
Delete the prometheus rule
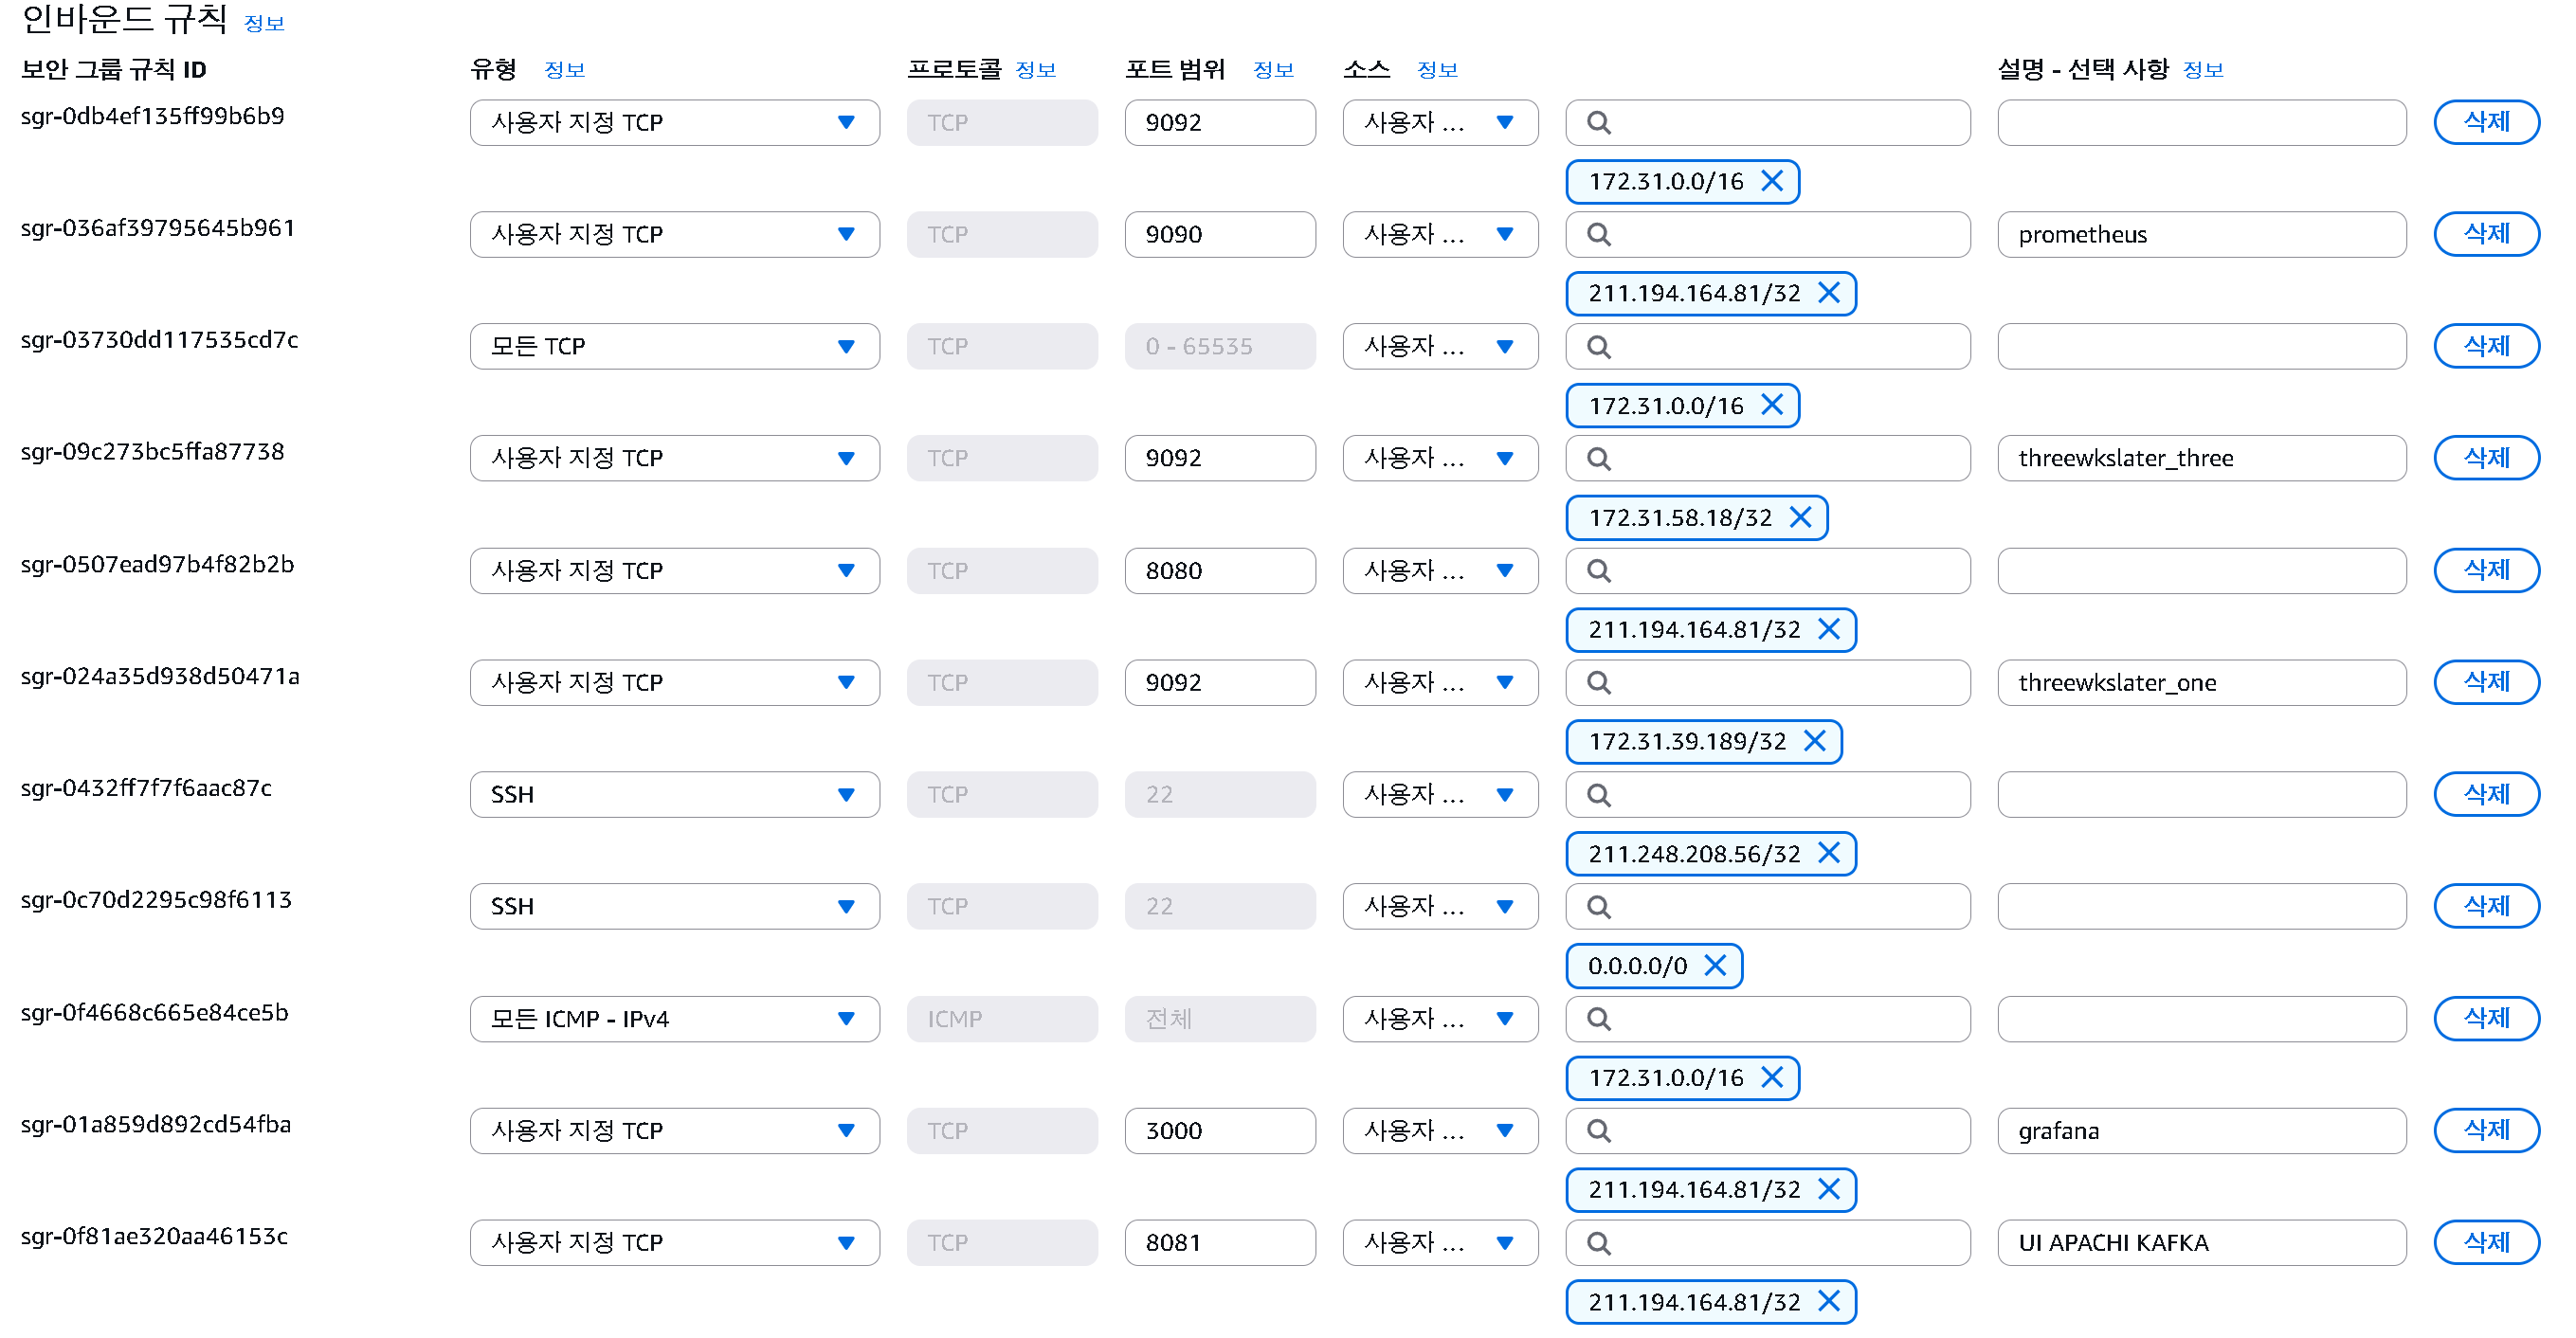[x=2486, y=234]
